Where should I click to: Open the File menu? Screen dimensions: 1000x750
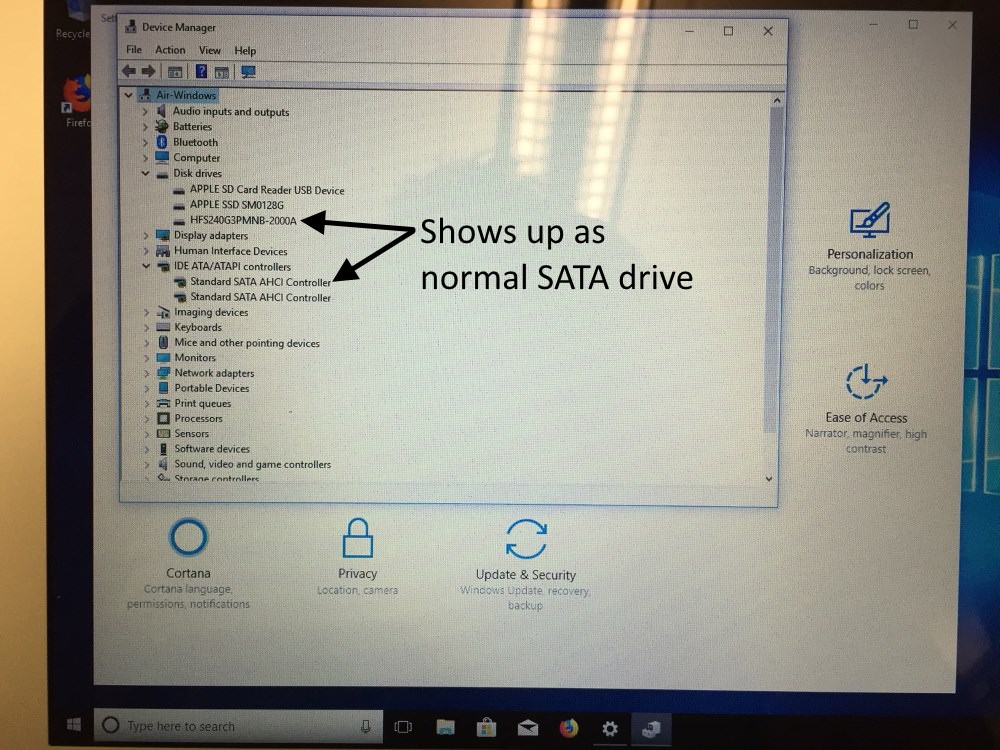tap(134, 50)
